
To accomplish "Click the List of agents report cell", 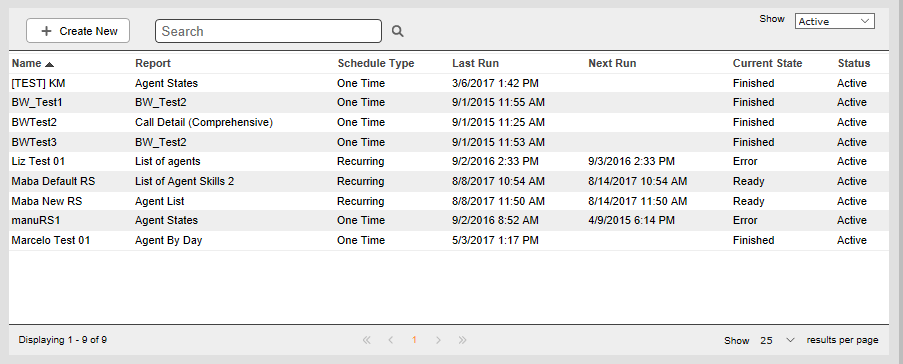I will pyautogui.click(x=168, y=161).
